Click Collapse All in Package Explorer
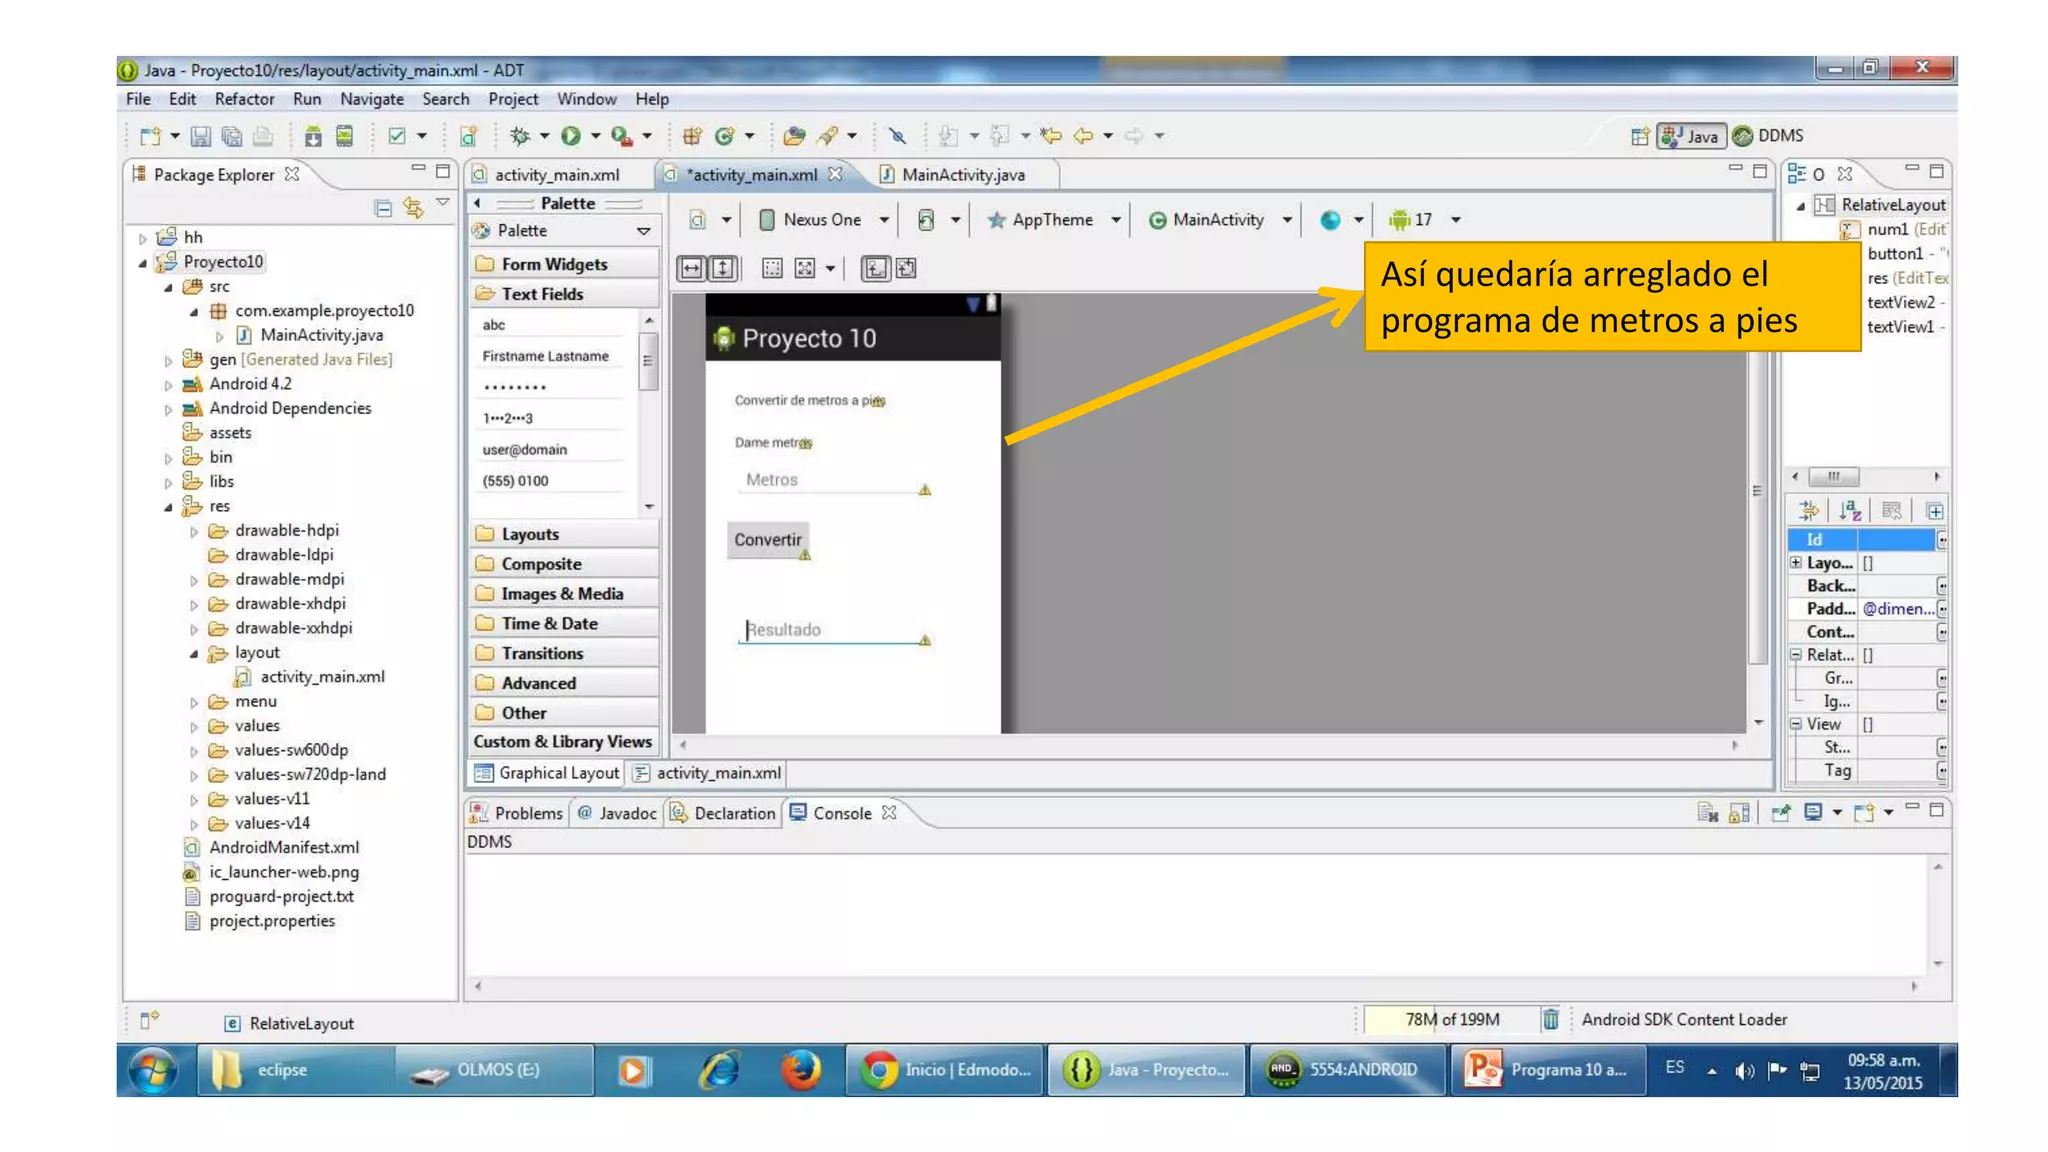Image resolution: width=2048 pixels, height=1152 pixels. click(x=383, y=208)
